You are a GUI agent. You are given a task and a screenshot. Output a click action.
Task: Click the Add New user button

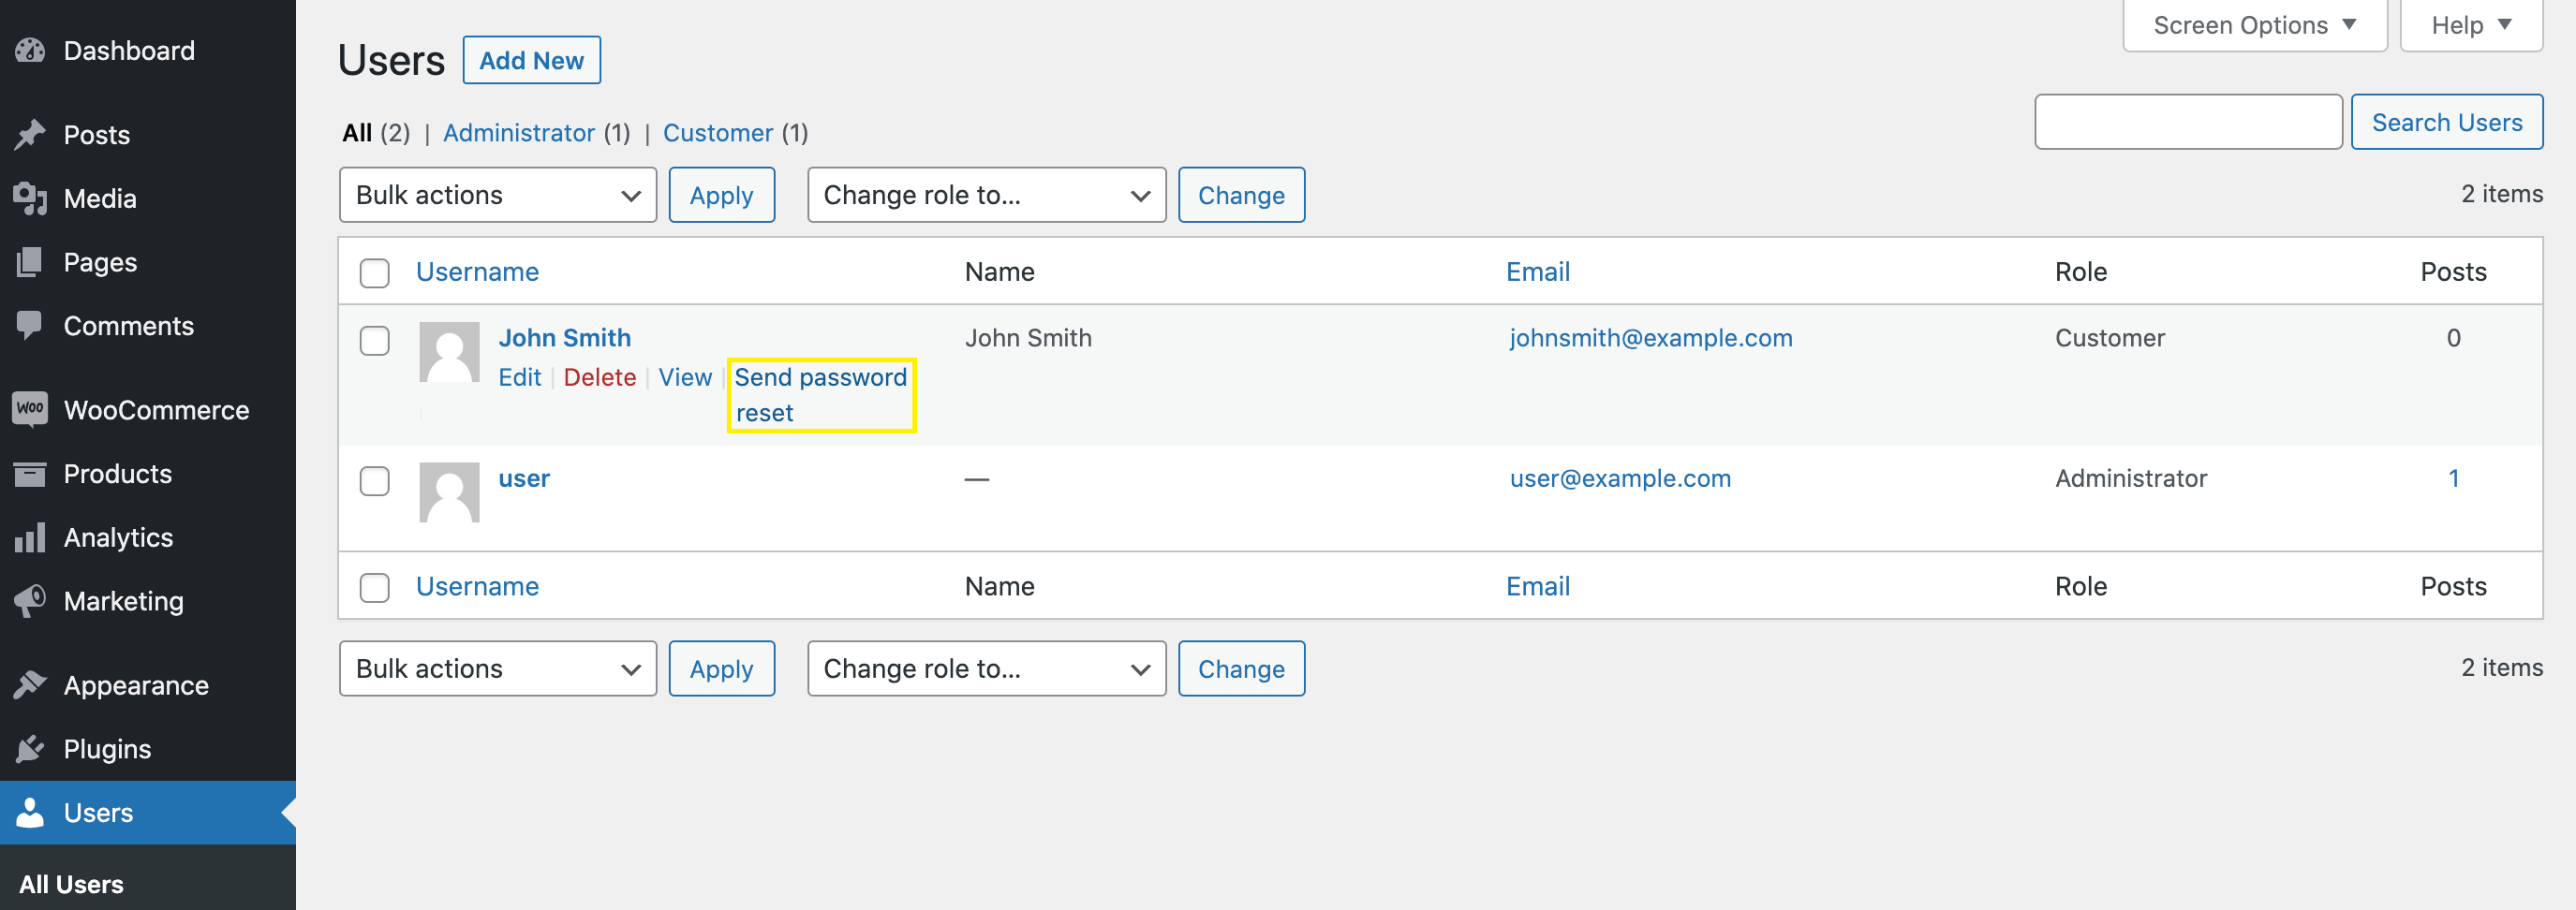click(x=531, y=61)
